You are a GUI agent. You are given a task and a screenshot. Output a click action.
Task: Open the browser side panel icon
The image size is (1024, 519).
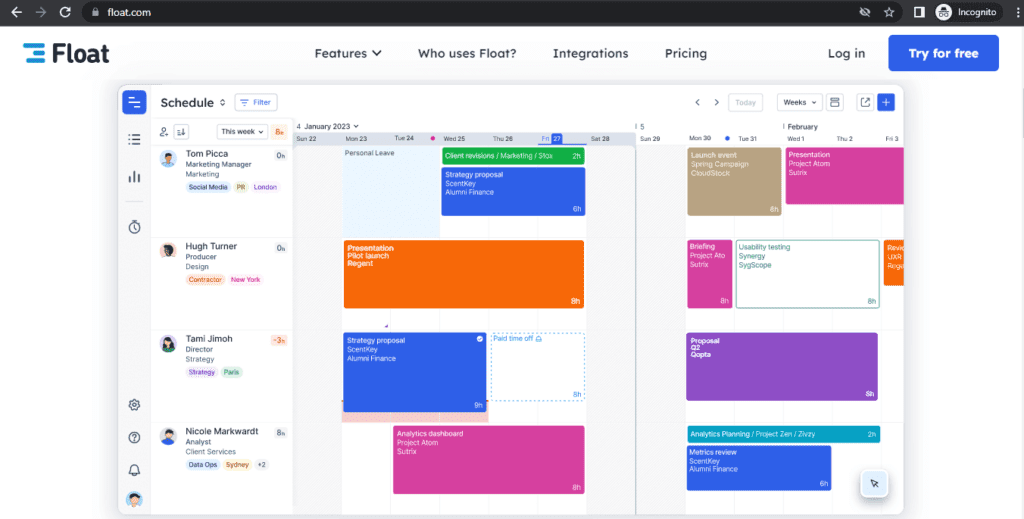pos(919,12)
